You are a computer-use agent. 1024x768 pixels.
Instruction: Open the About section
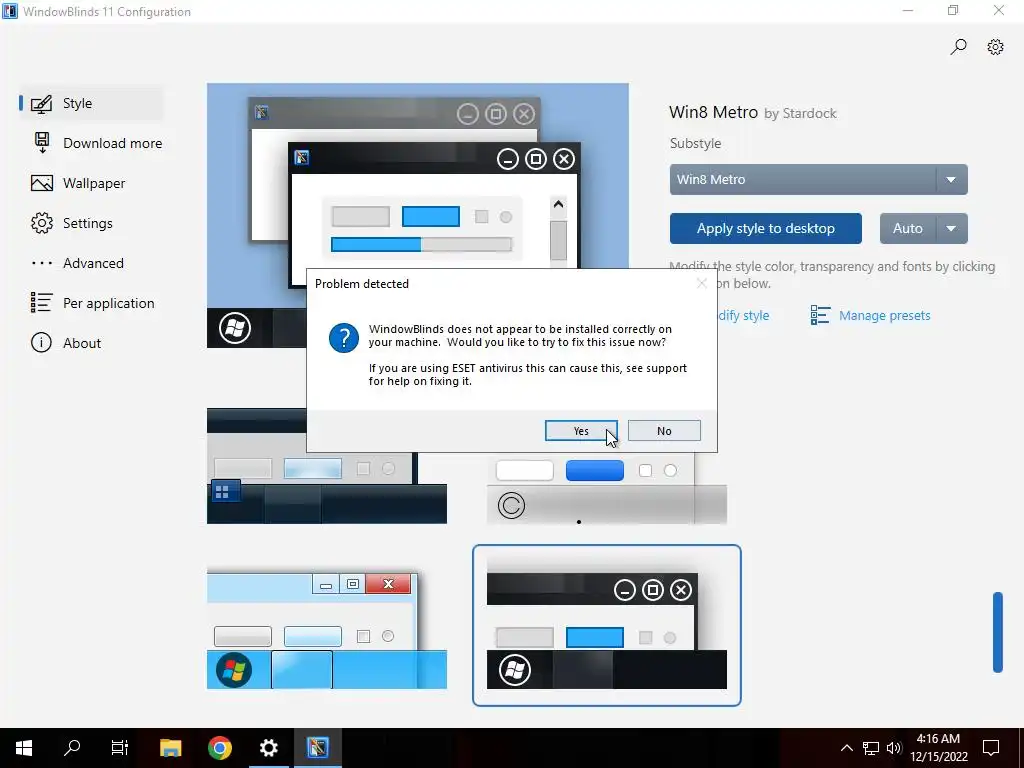click(91, 343)
